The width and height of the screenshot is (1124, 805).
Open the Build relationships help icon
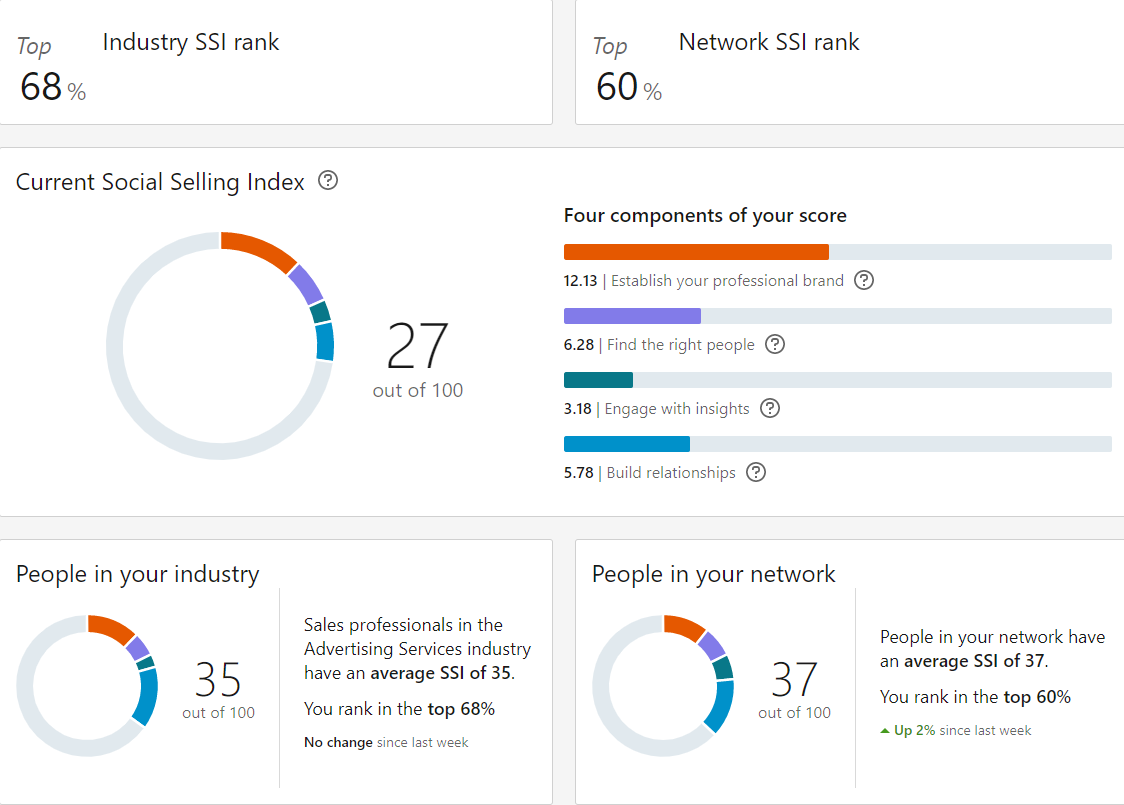pos(755,472)
